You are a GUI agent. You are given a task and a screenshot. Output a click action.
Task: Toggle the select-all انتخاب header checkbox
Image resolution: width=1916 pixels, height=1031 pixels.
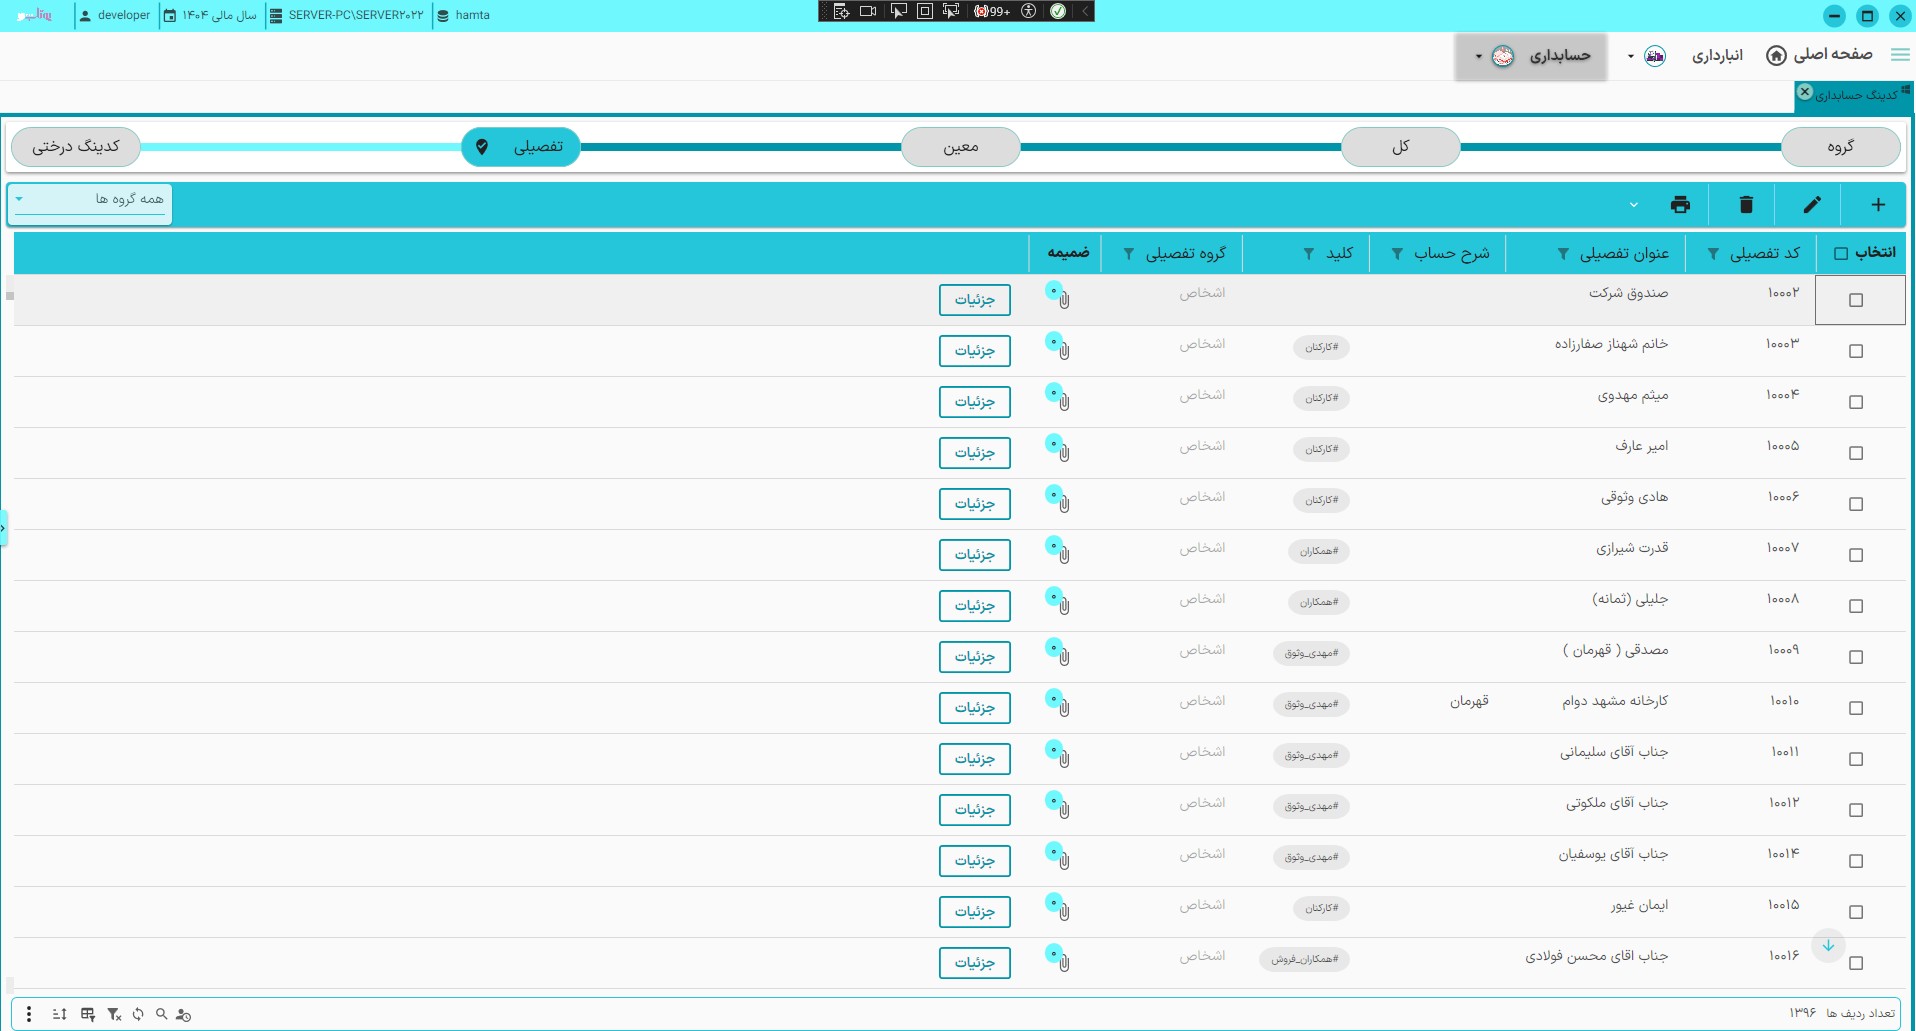coord(1841,254)
